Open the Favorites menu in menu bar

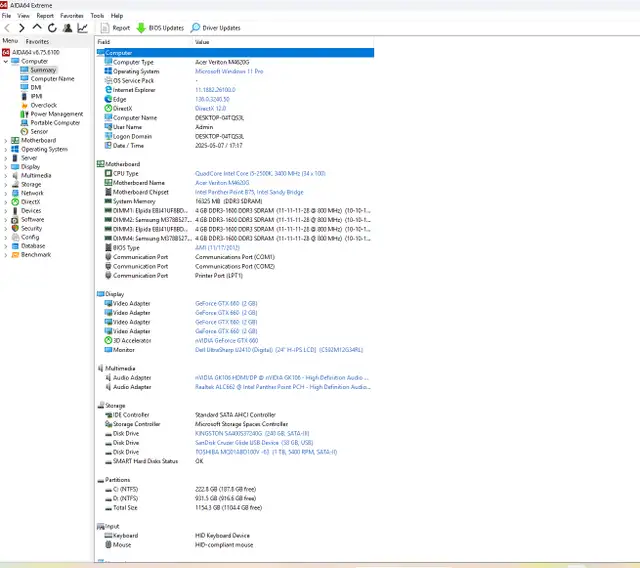point(72,16)
